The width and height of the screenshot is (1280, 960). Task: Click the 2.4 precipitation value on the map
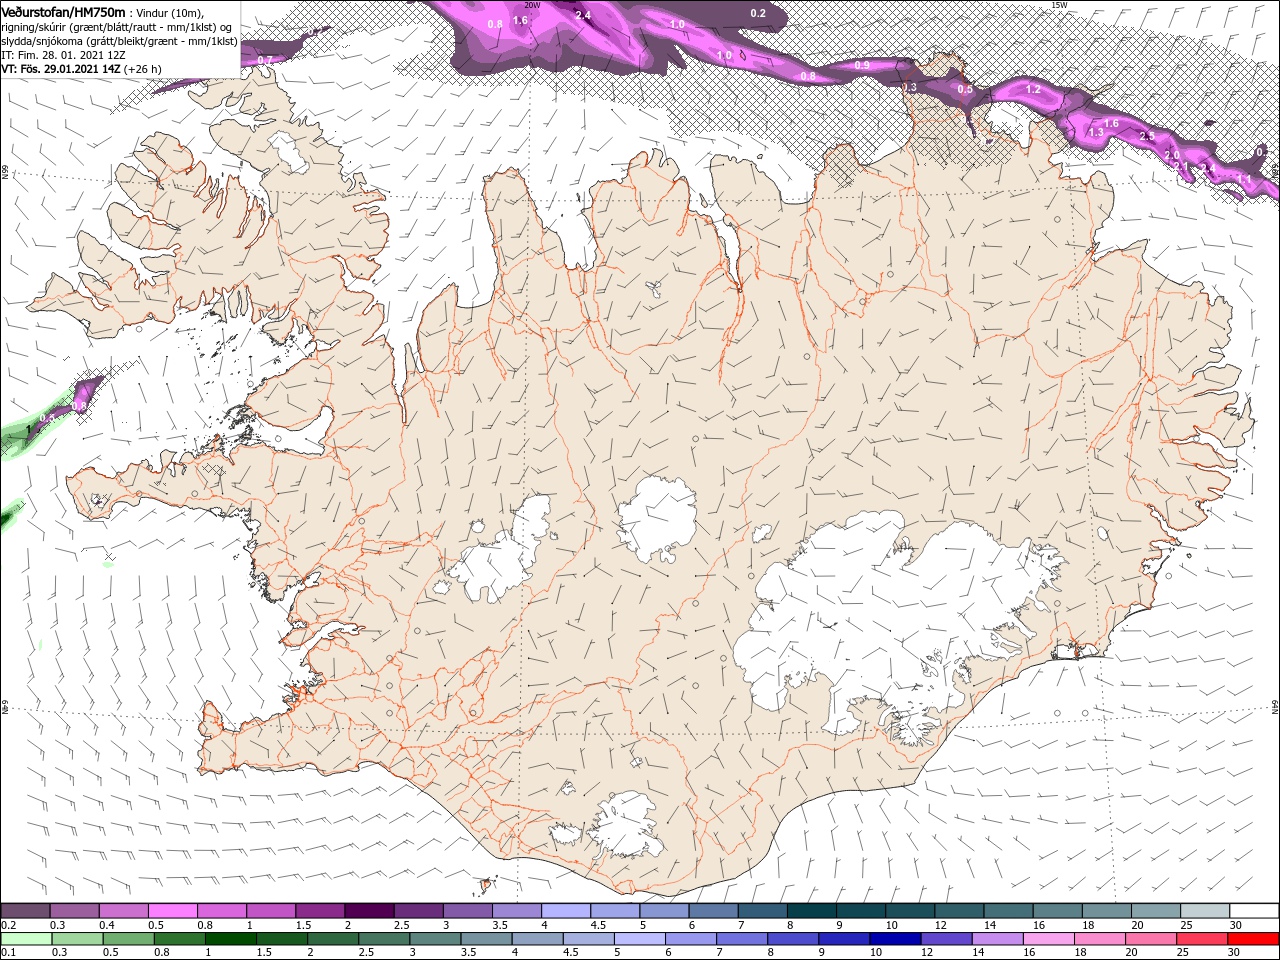click(x=583, y=16)
